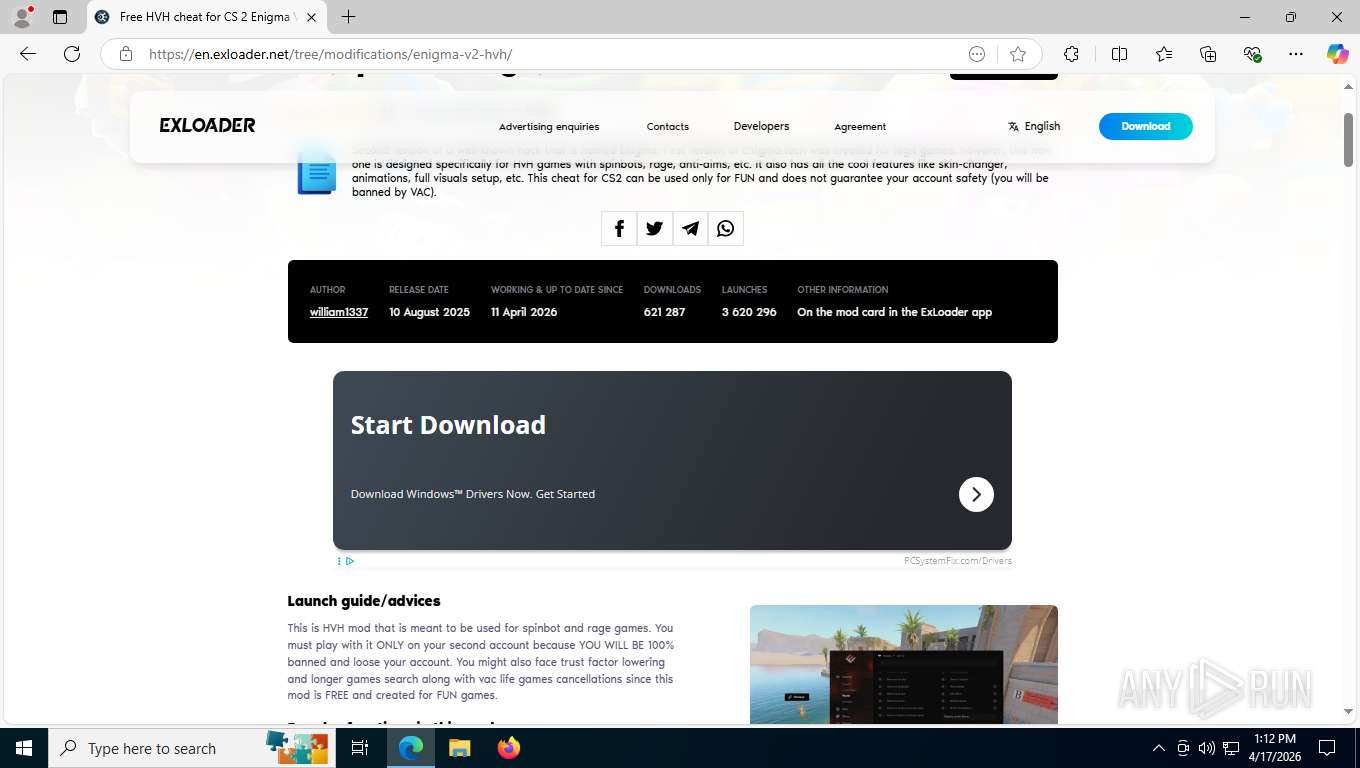Open Settings and more ellipsis menu
Viewport: 1360px width, 768px height.
pyautogui.click(x=1296, y=54)
